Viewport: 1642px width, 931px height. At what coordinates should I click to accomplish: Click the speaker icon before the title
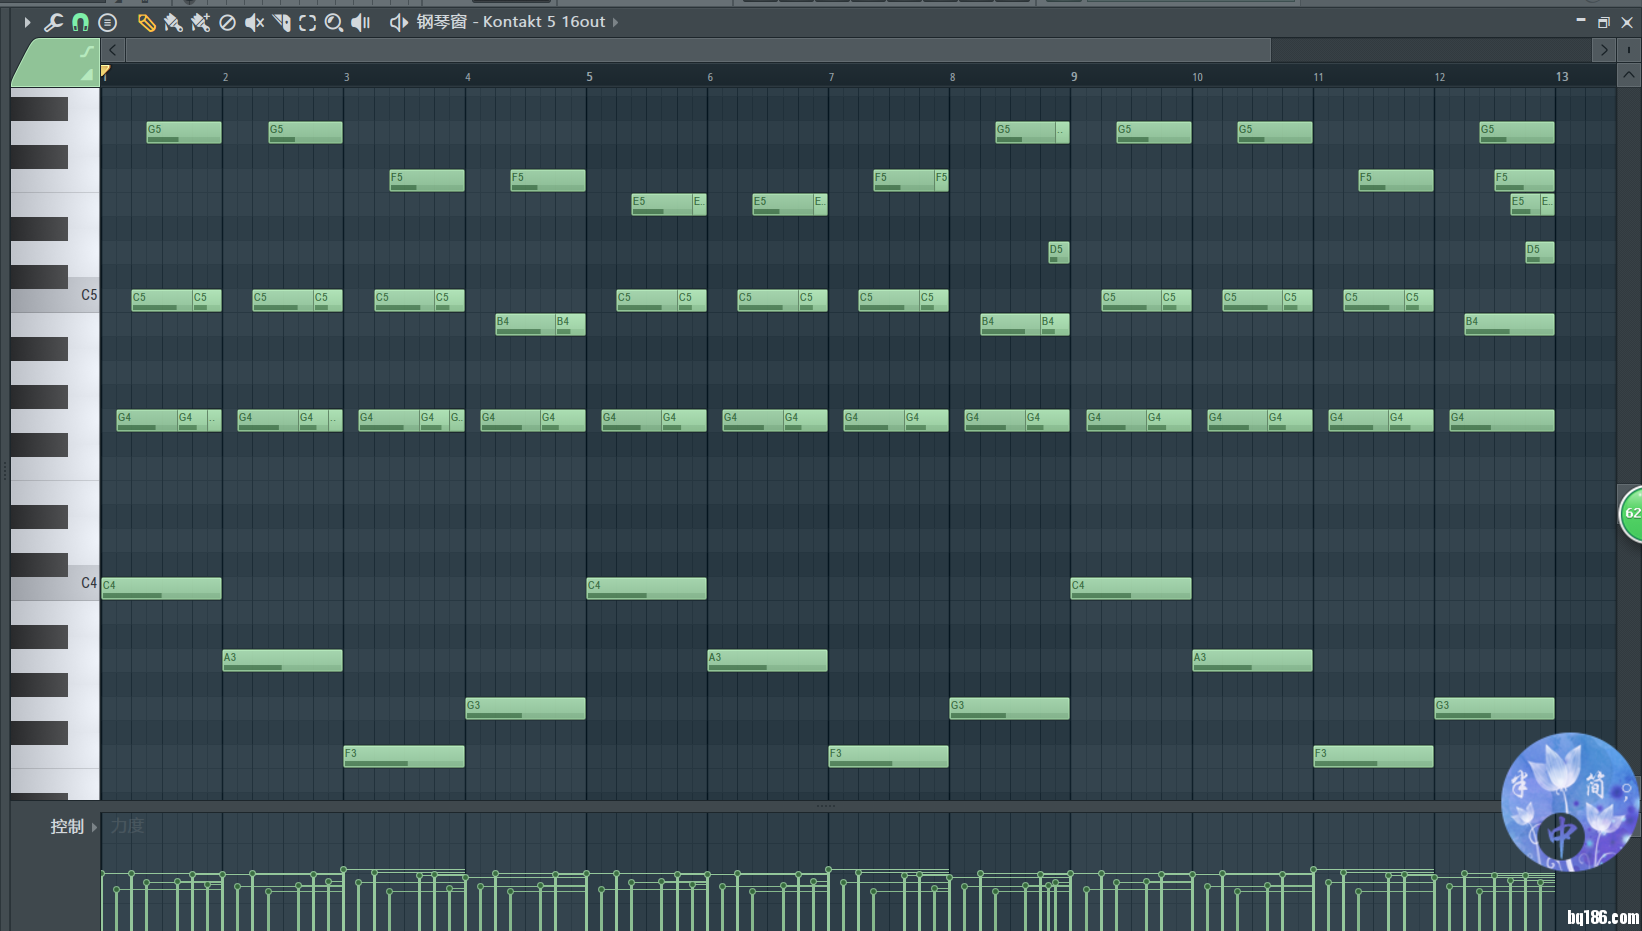(x=398, y=22)
